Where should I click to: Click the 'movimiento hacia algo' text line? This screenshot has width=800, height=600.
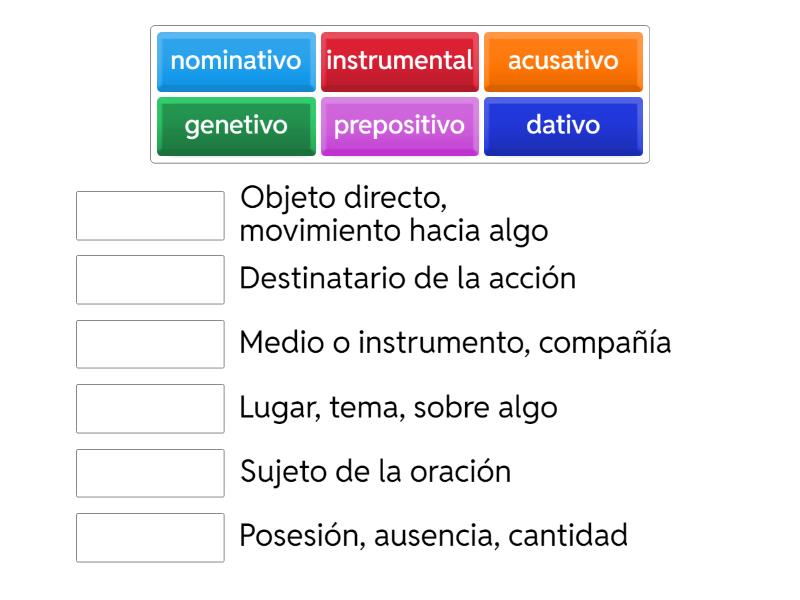coord(394,232)
